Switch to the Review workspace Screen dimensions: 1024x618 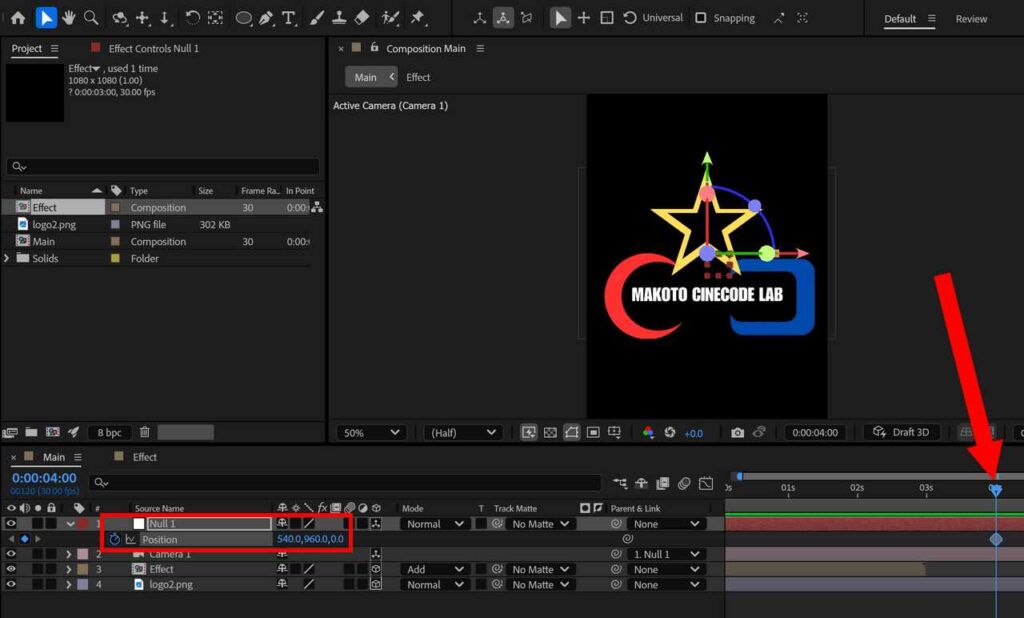(971, 19)
